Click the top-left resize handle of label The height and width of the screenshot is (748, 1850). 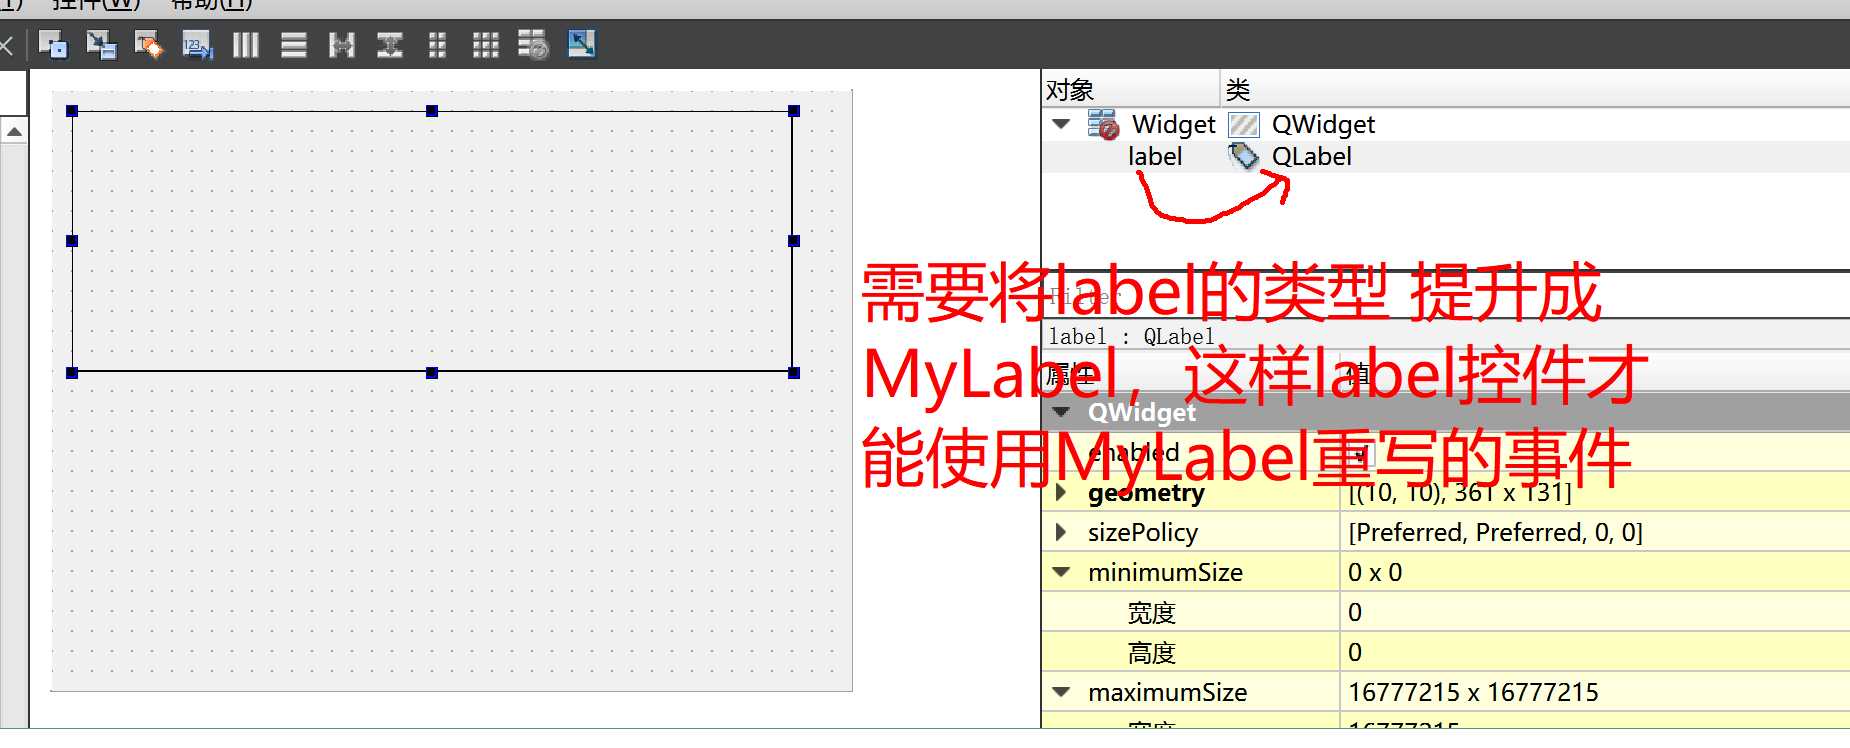coord(72,111)
